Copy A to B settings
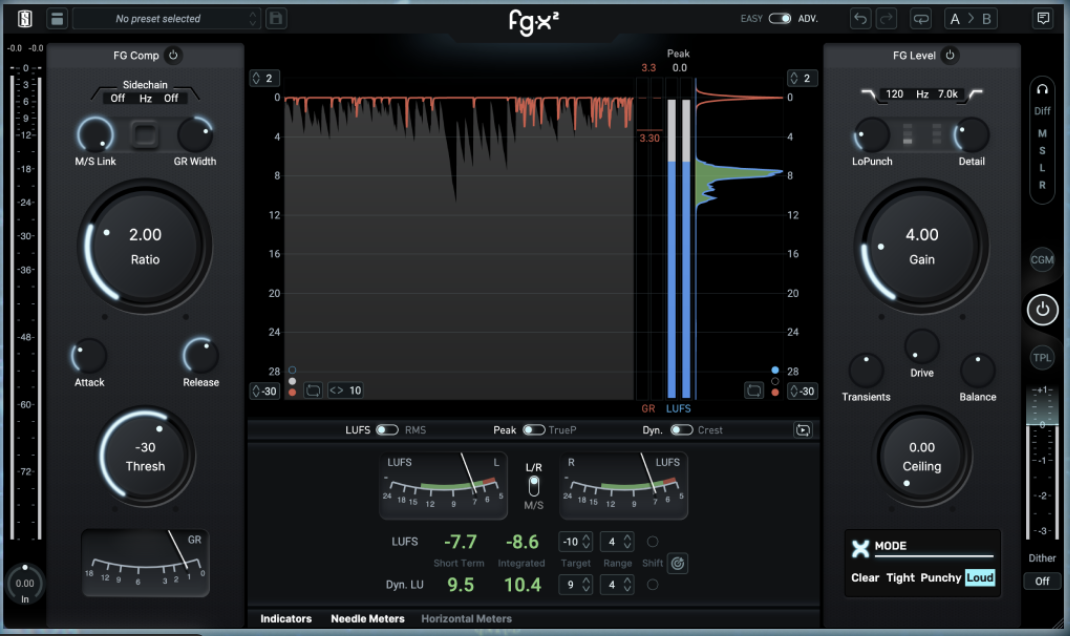The height and width of the screenshot is (636, 1070). (x=970, y=18)
